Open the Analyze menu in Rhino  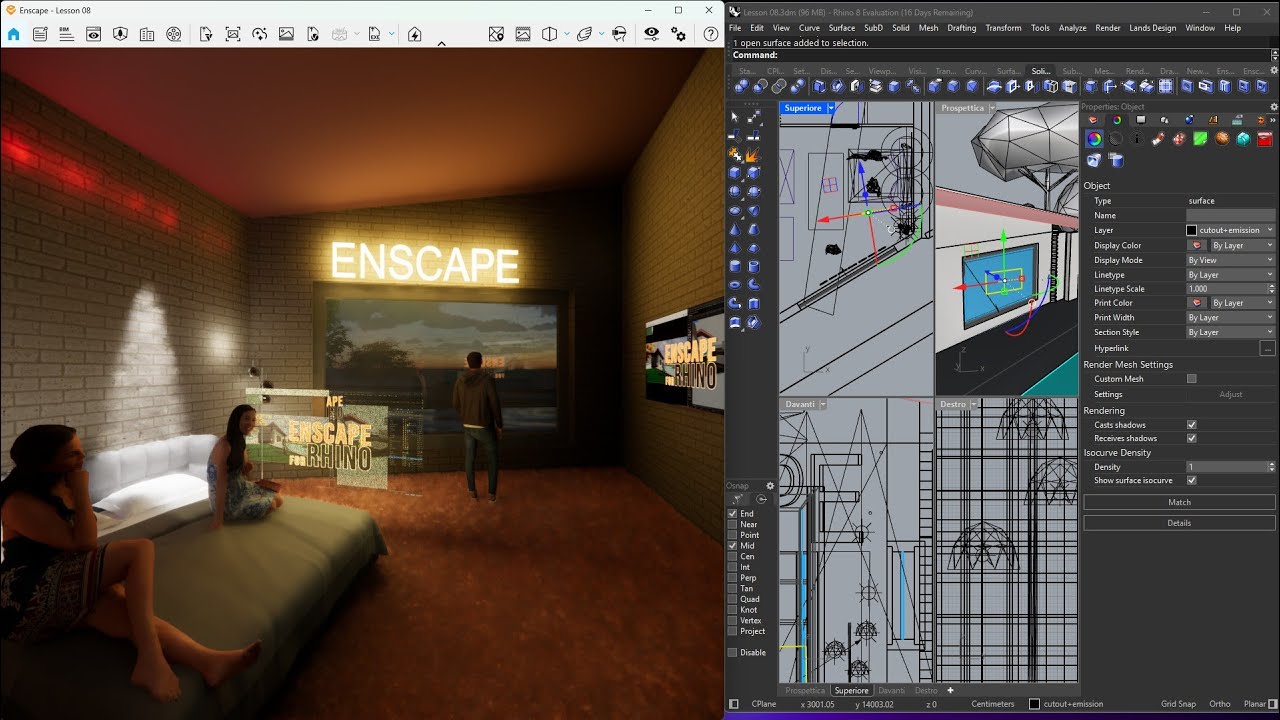pos(1072,28)
